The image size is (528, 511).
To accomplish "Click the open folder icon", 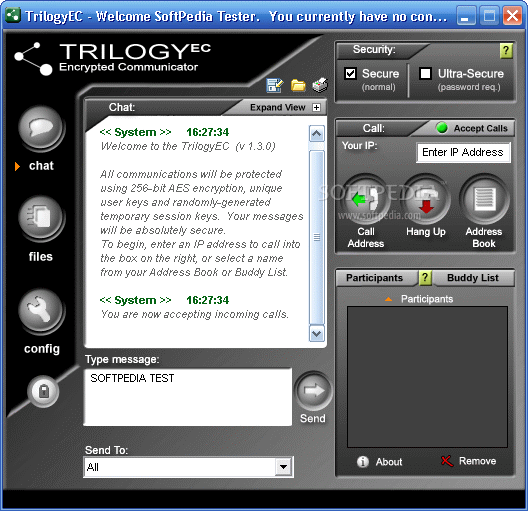I will click(298, 85).
